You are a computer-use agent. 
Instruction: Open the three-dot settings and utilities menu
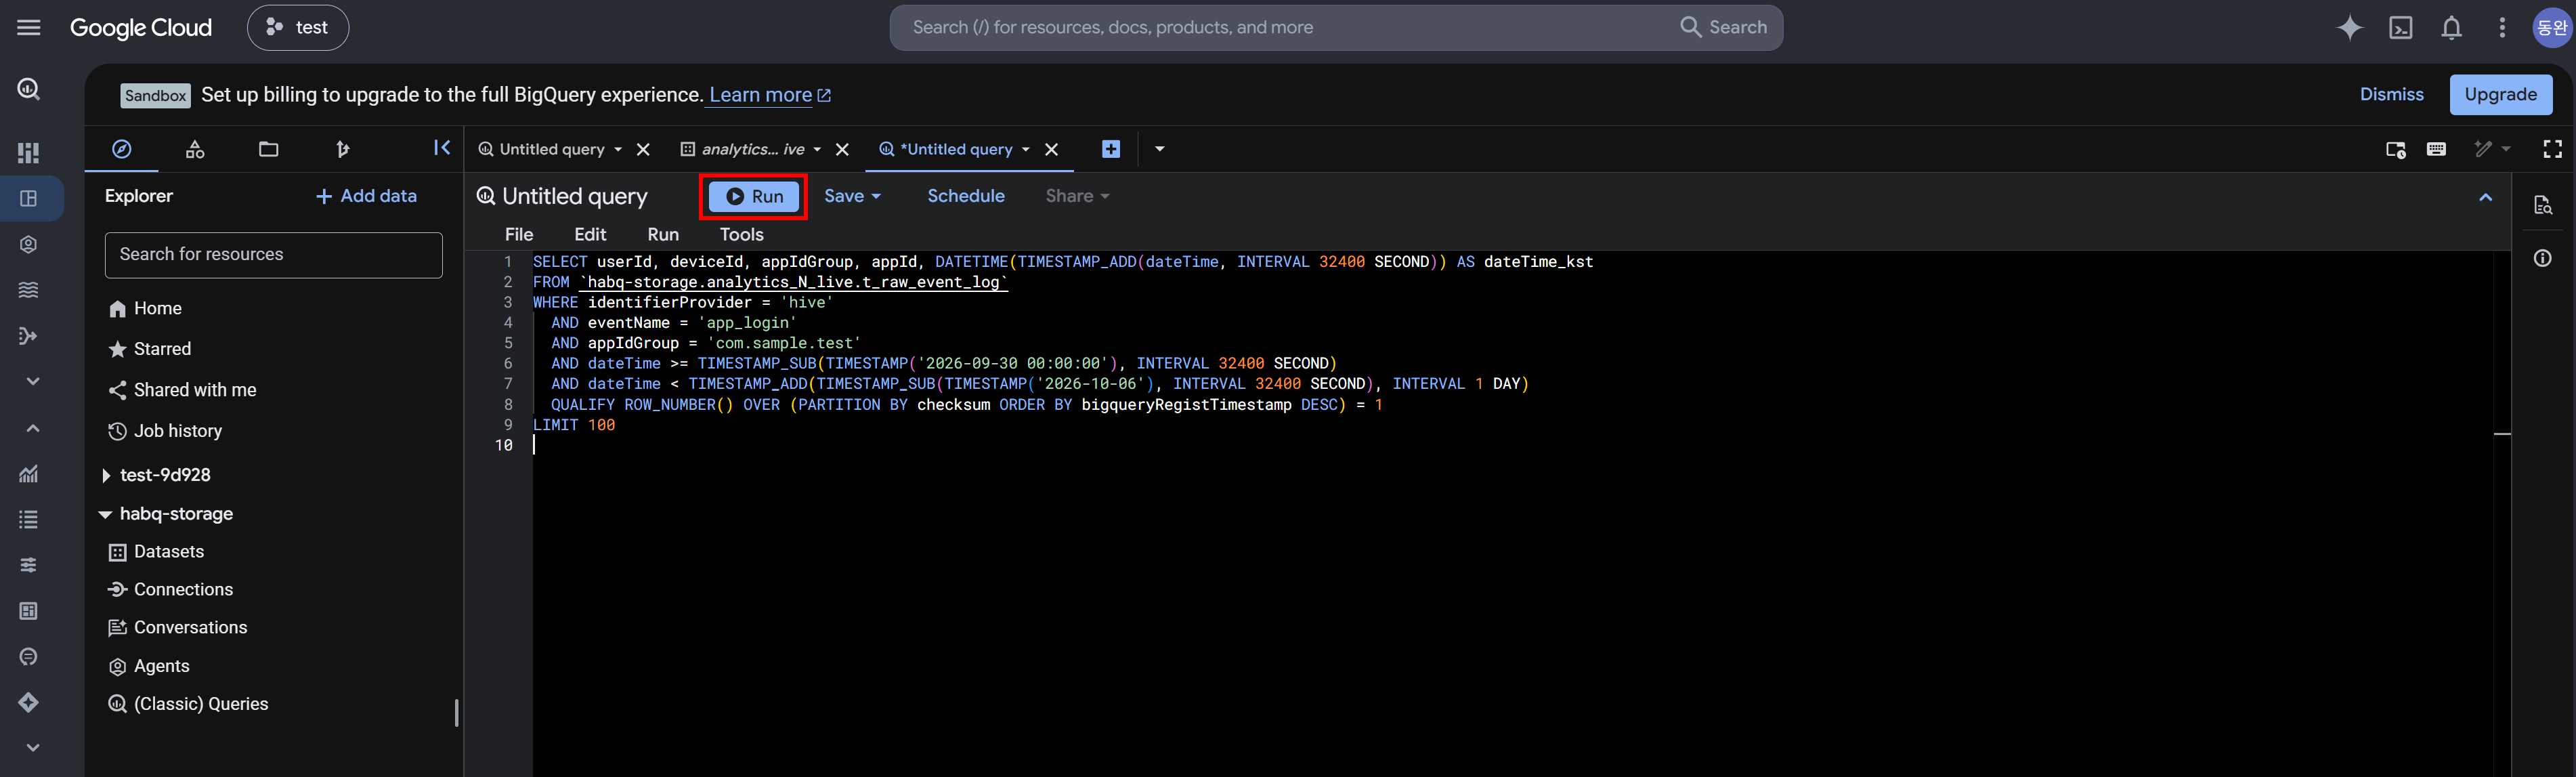click(x=2502, y=28)
